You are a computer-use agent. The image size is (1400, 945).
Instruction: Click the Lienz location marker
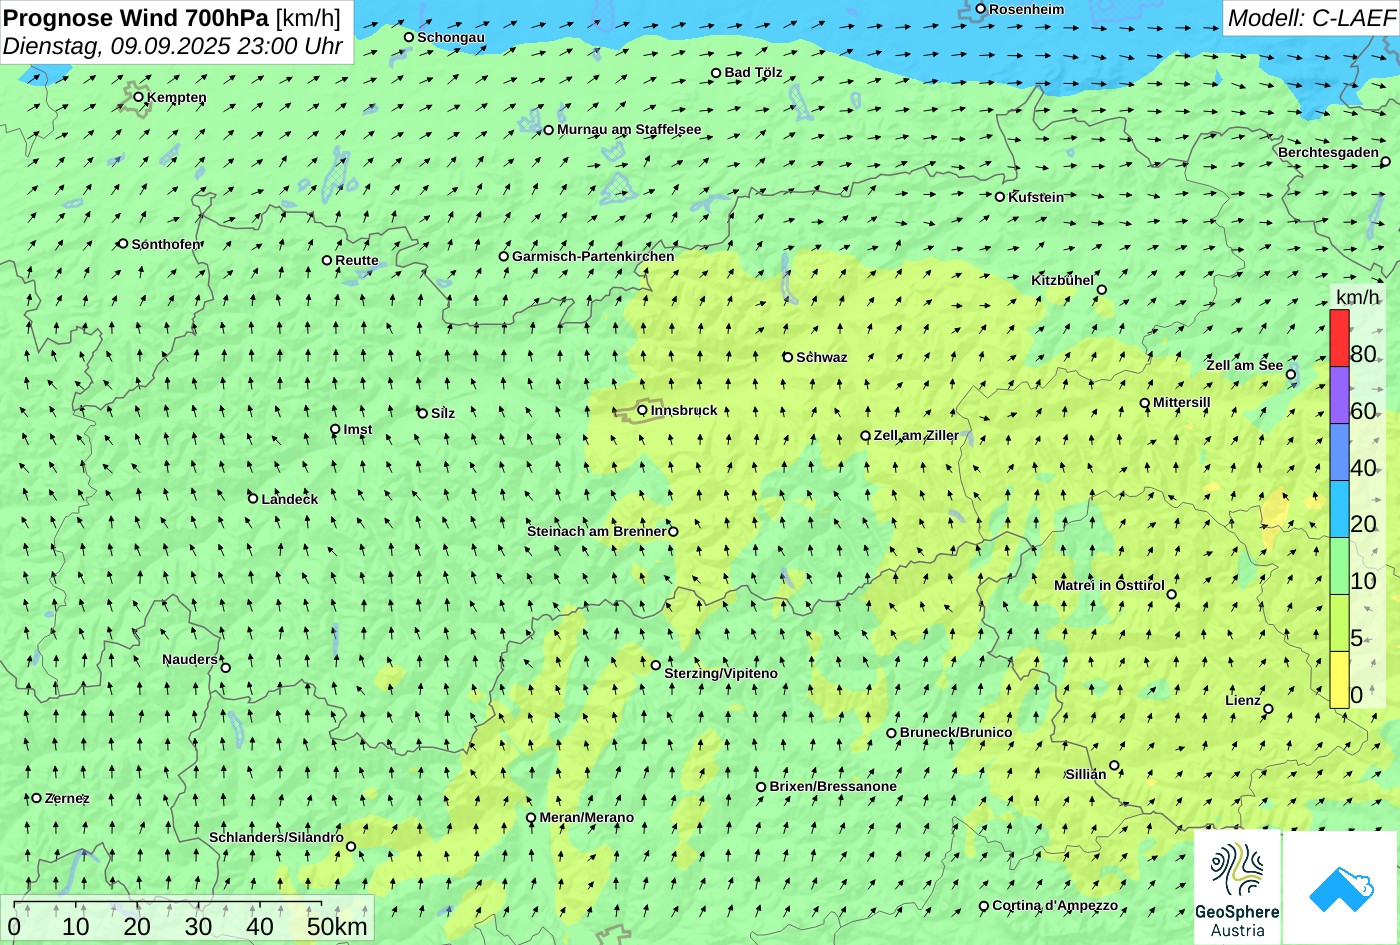coord(1268,709)
